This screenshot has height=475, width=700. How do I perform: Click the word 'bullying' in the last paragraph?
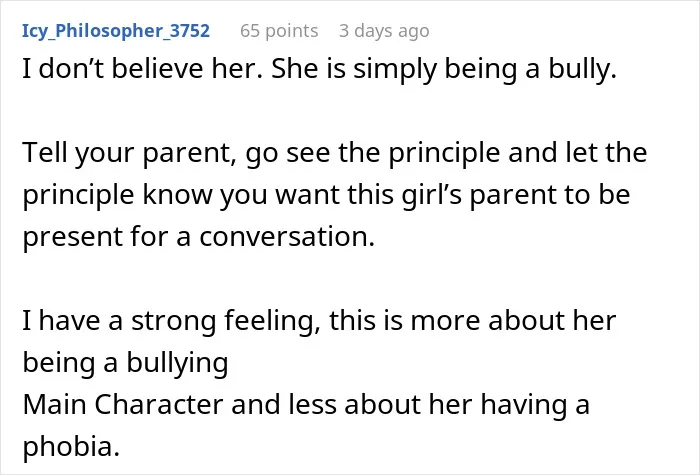tap(177, 363)
